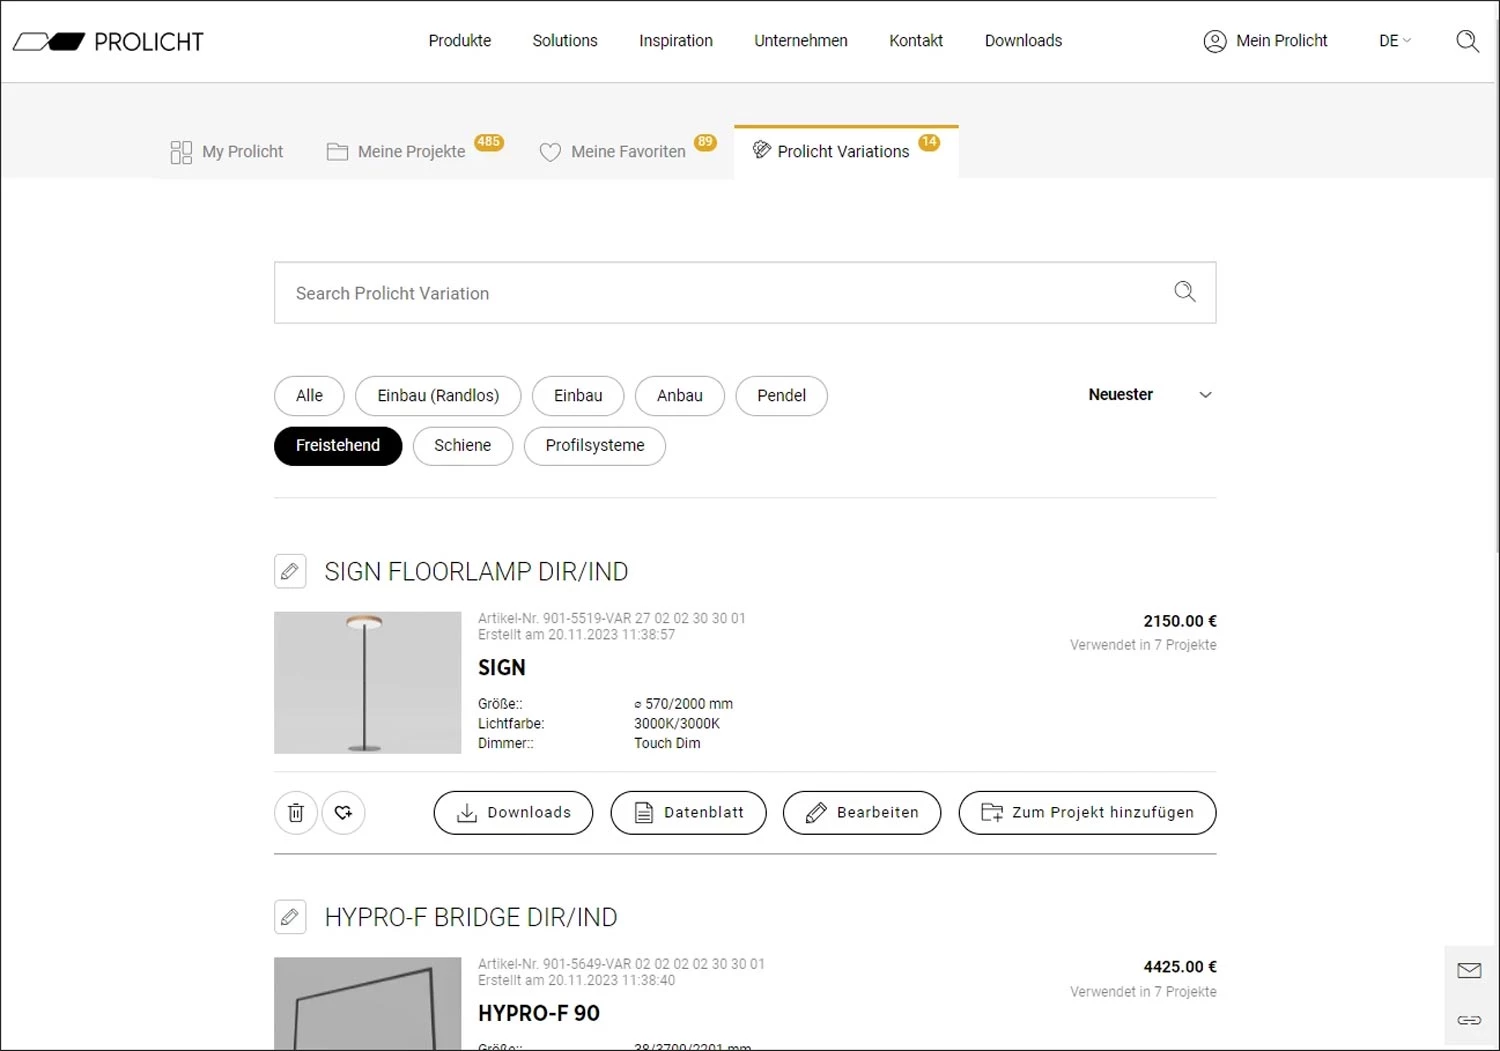The width and height of the screenshot is (1500, 1051).
Task: Click the 485 badge on Meine Projekte
Action: [489, 142]
